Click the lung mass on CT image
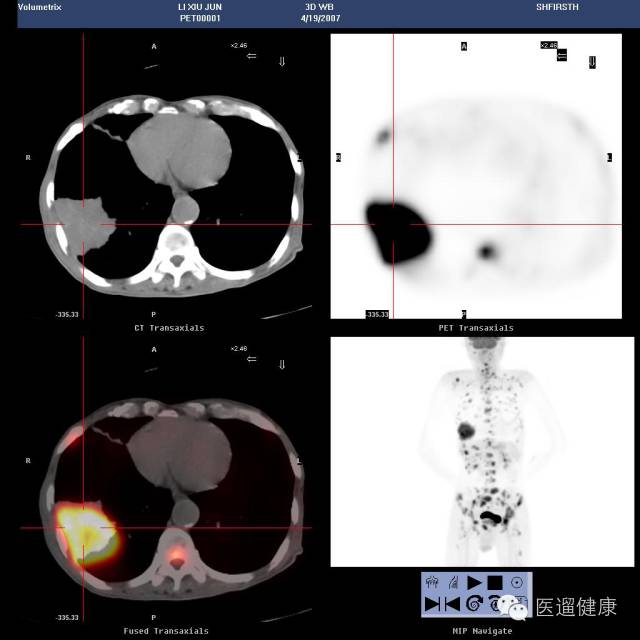This screenshot has width=640, height=640. click(84, 226)
